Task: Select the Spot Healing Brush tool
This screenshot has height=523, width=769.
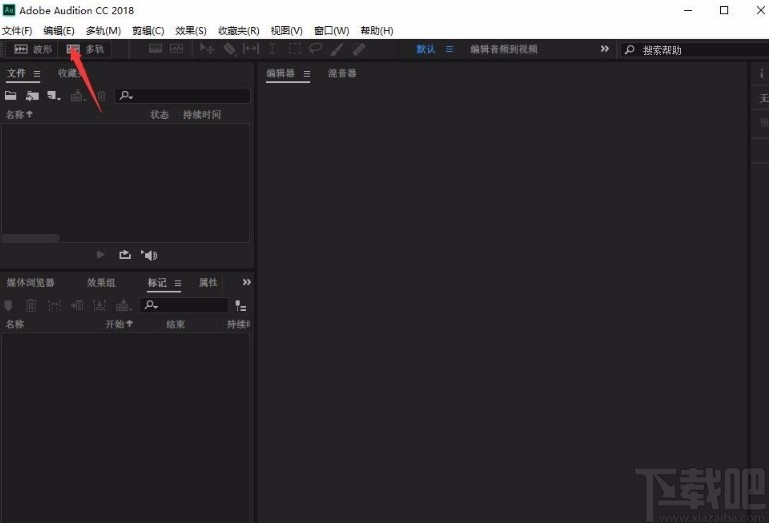Action: [x=359, y=49]
